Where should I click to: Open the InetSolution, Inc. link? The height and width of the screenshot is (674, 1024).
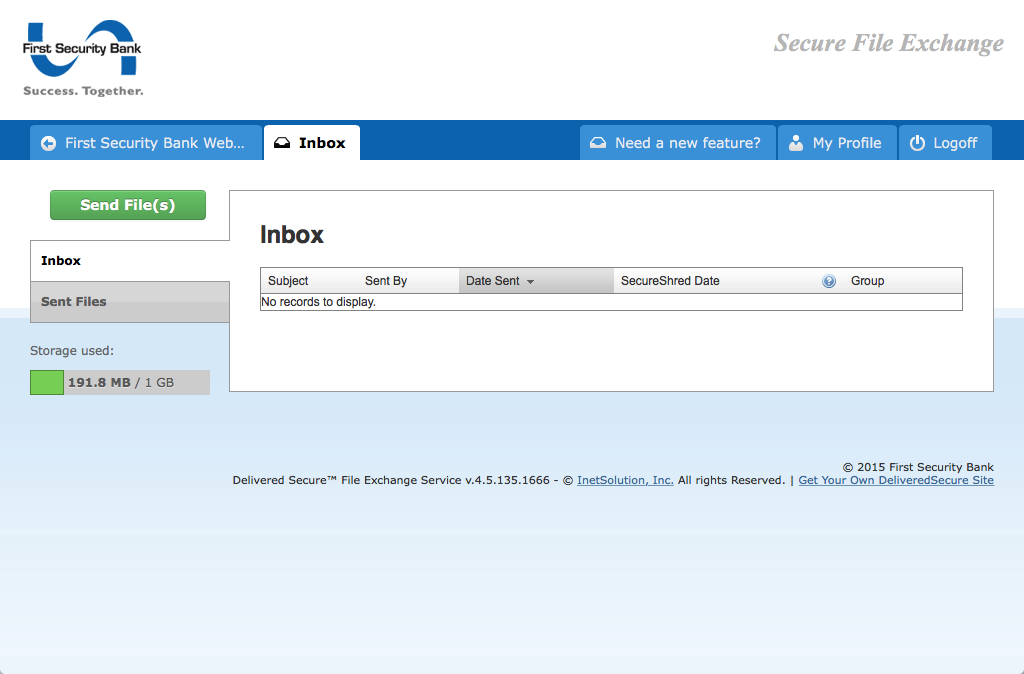pyautogui.click(x=624, y=480)
